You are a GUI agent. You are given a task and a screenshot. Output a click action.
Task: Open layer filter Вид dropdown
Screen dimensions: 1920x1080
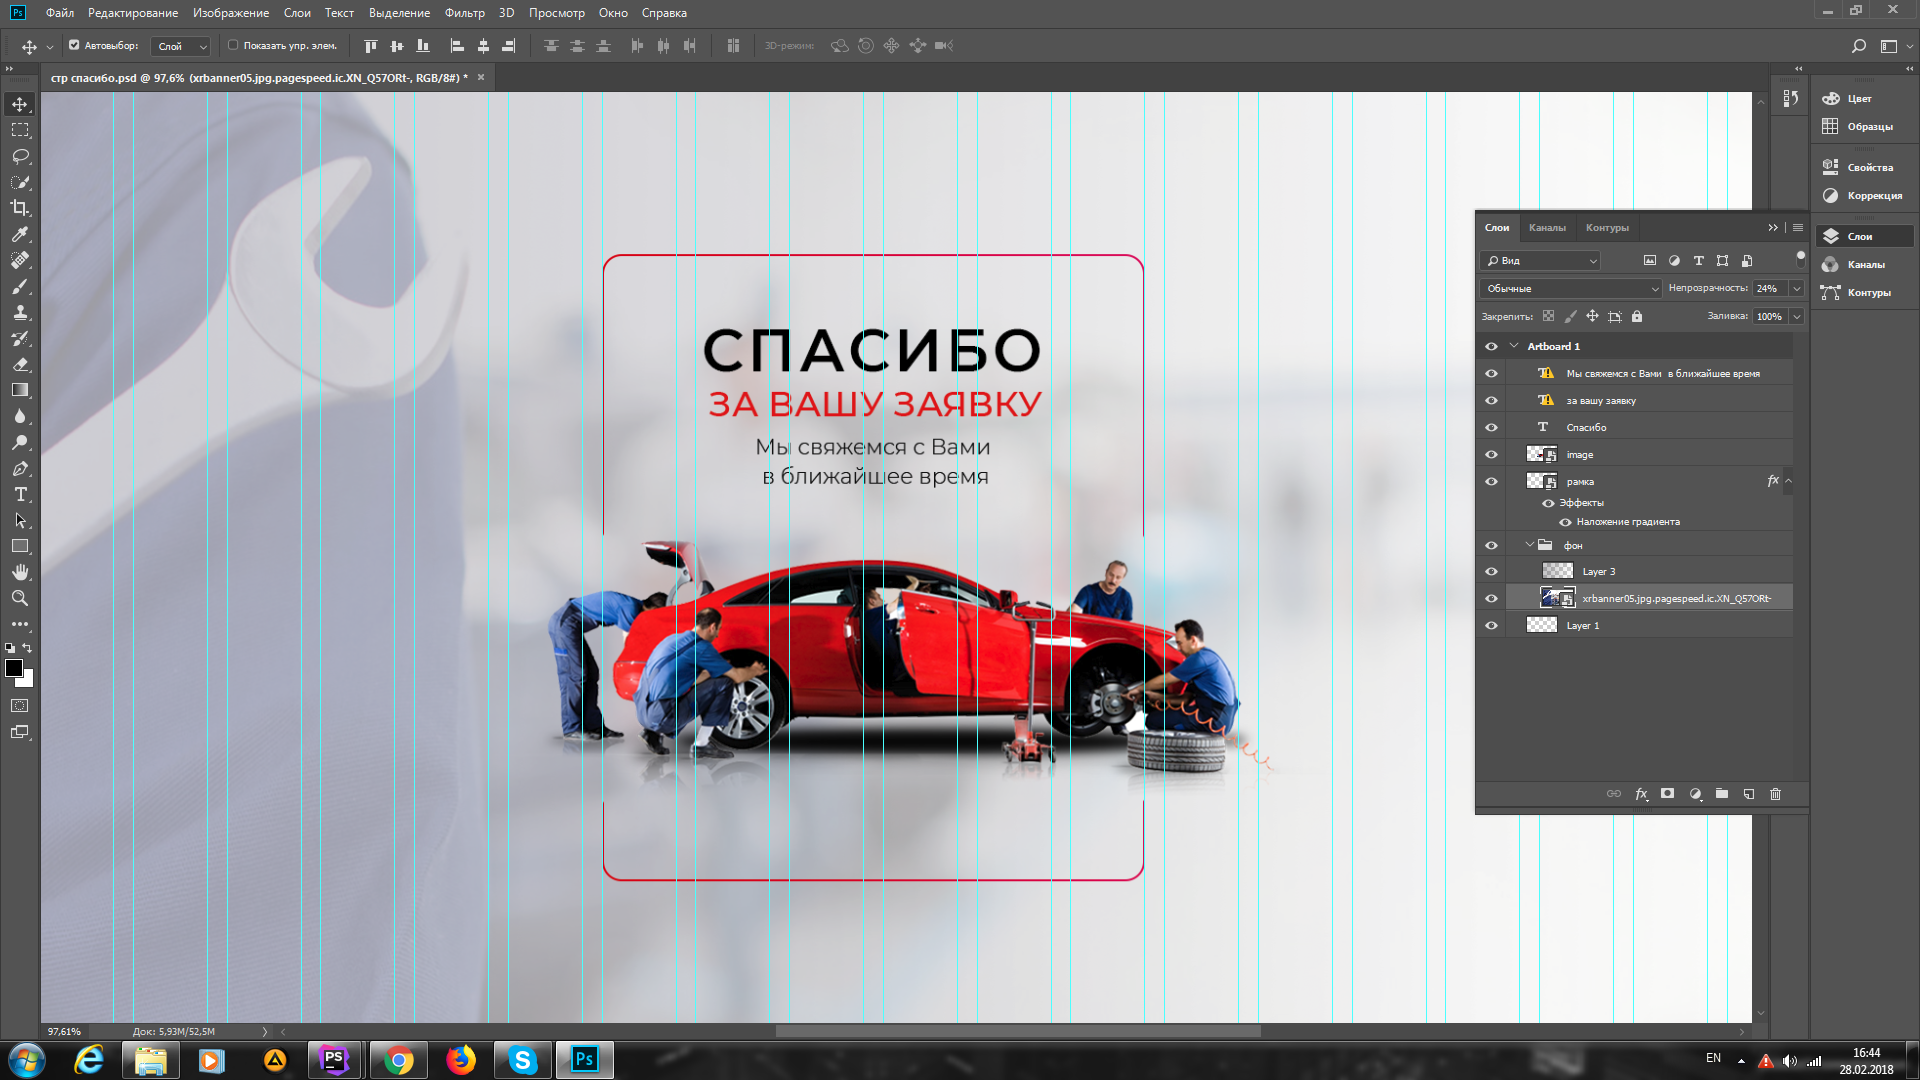pos(1541,260)
